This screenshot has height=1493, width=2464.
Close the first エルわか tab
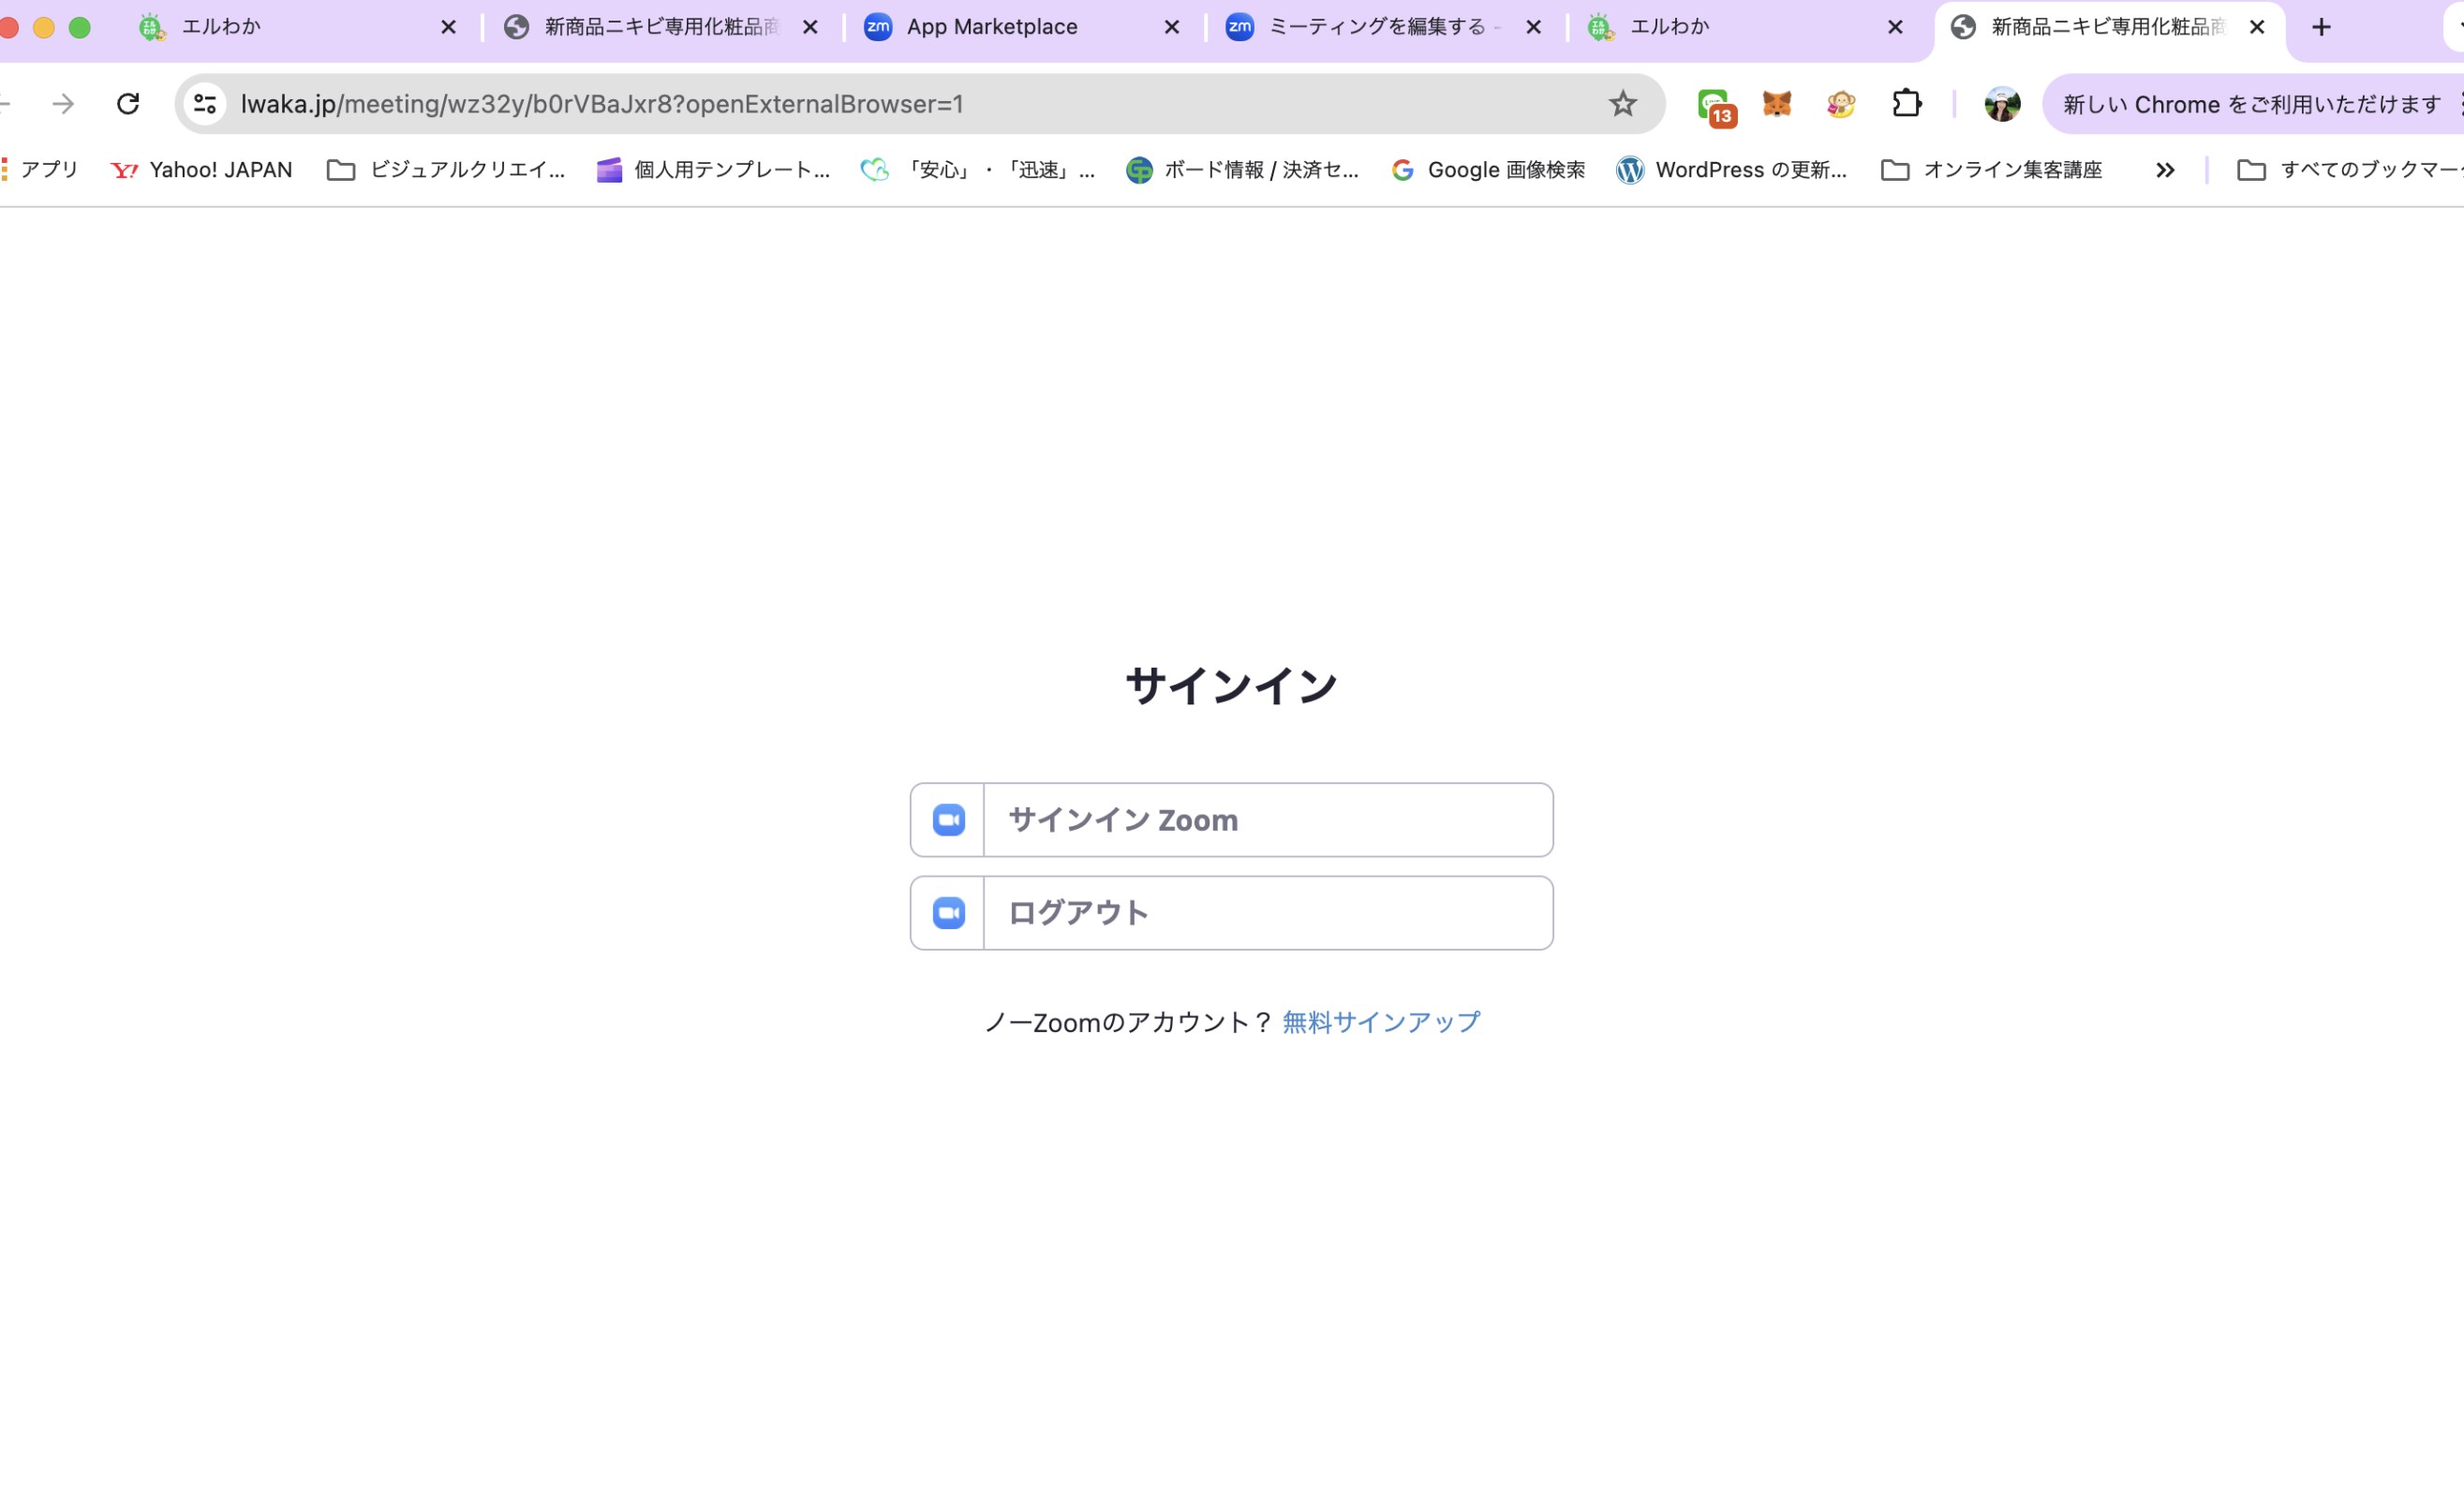tap(449, 27)
